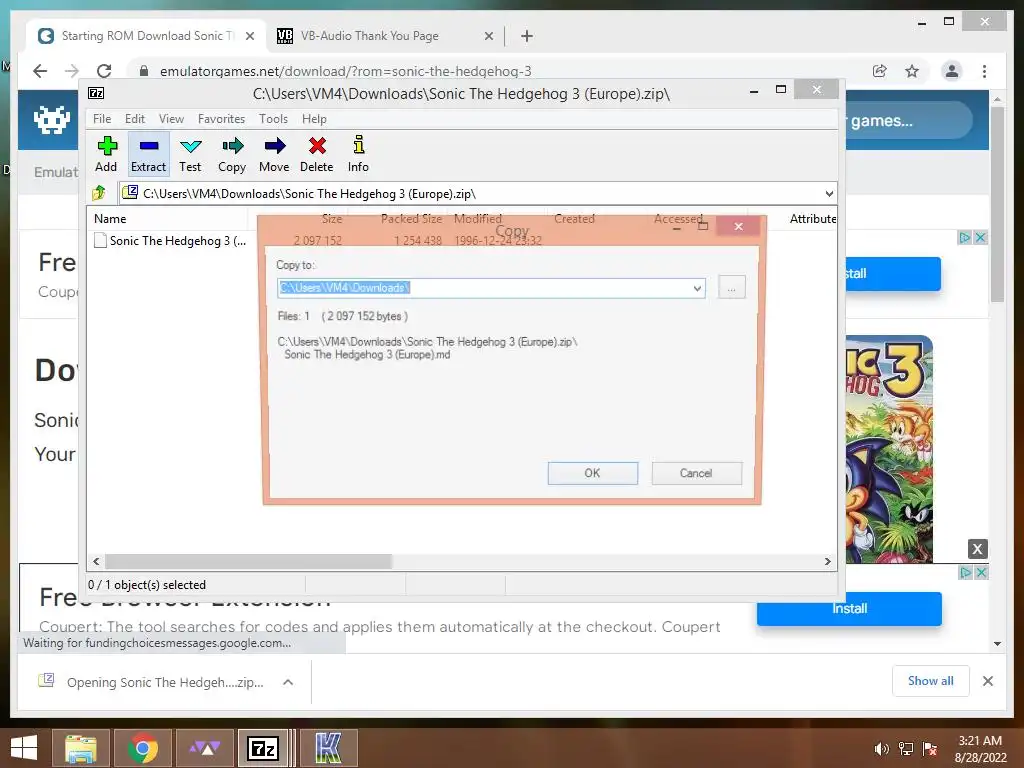The height and width of the screenshot is (768, 1024).
Task: Click the lower blue Install ad button
Action: pyautogui.click(x=849, y=609)
